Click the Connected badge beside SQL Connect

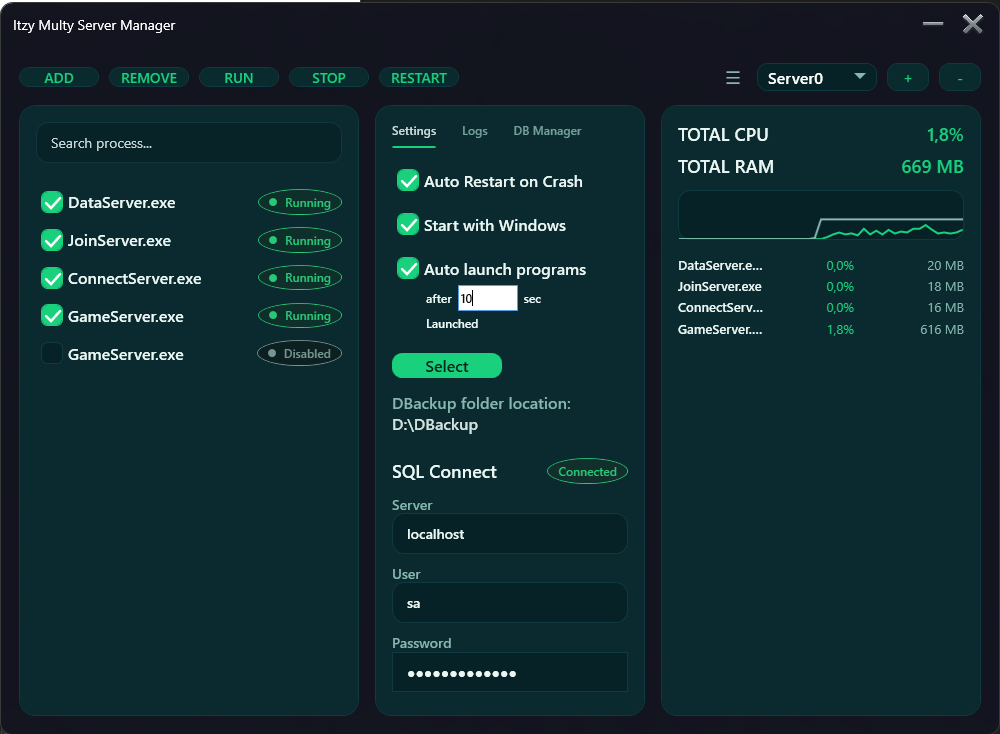pyautogui.click(x=587, y=471)
